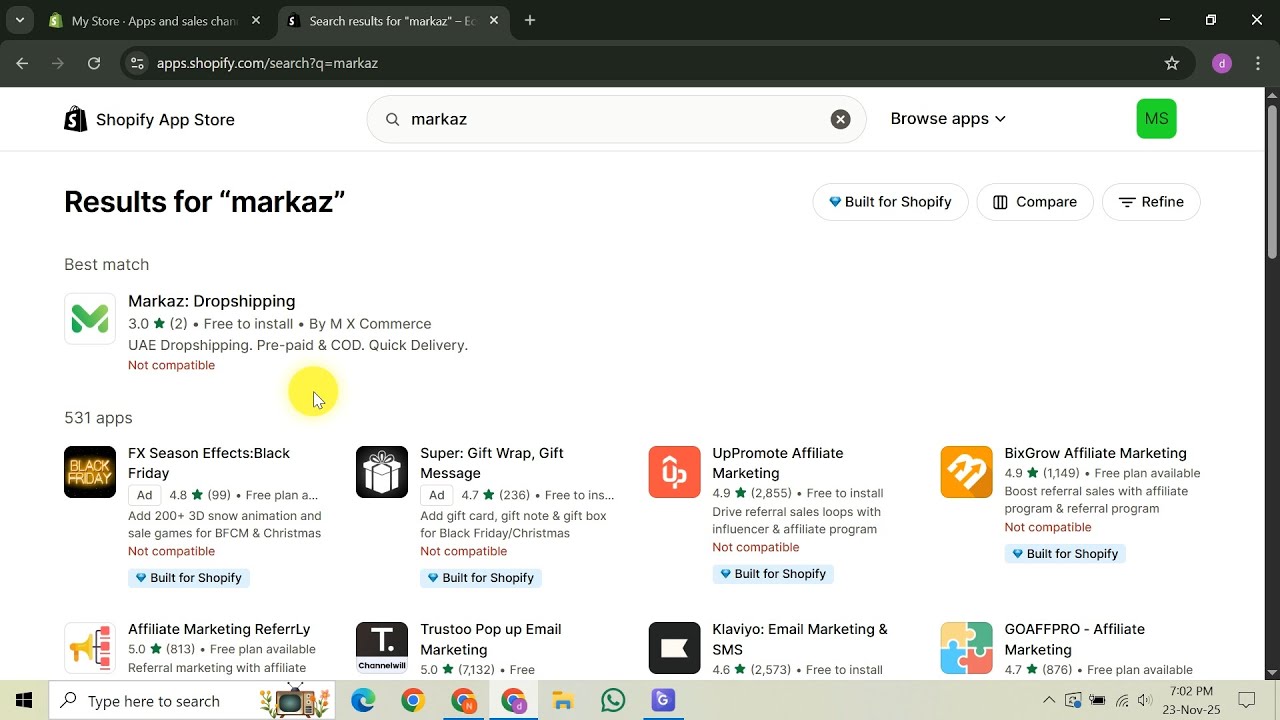Screen dimensions: 1280x720
Task: Filter results by Built for Shopify
Action: [x=890, y=202]
